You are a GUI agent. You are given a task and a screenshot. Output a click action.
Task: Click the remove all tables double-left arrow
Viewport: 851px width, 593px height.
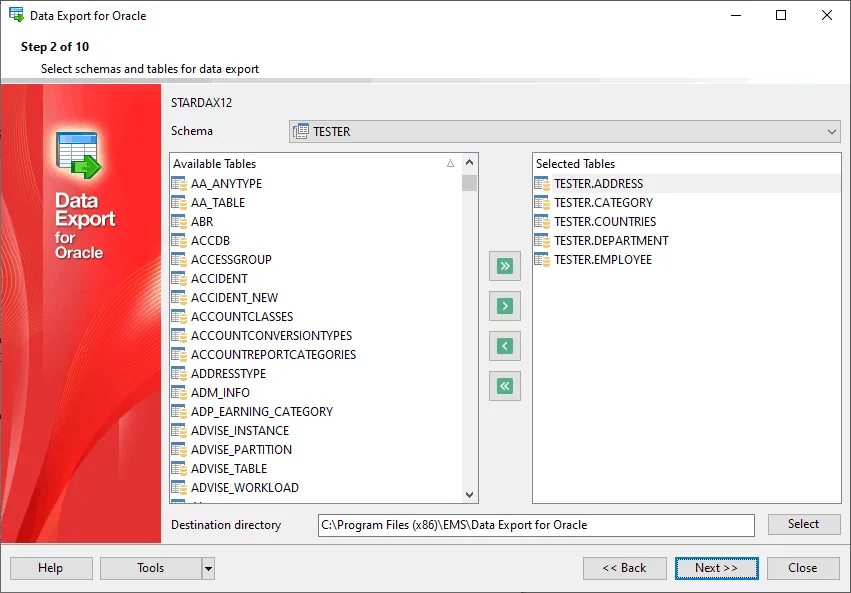click(505, 386)
